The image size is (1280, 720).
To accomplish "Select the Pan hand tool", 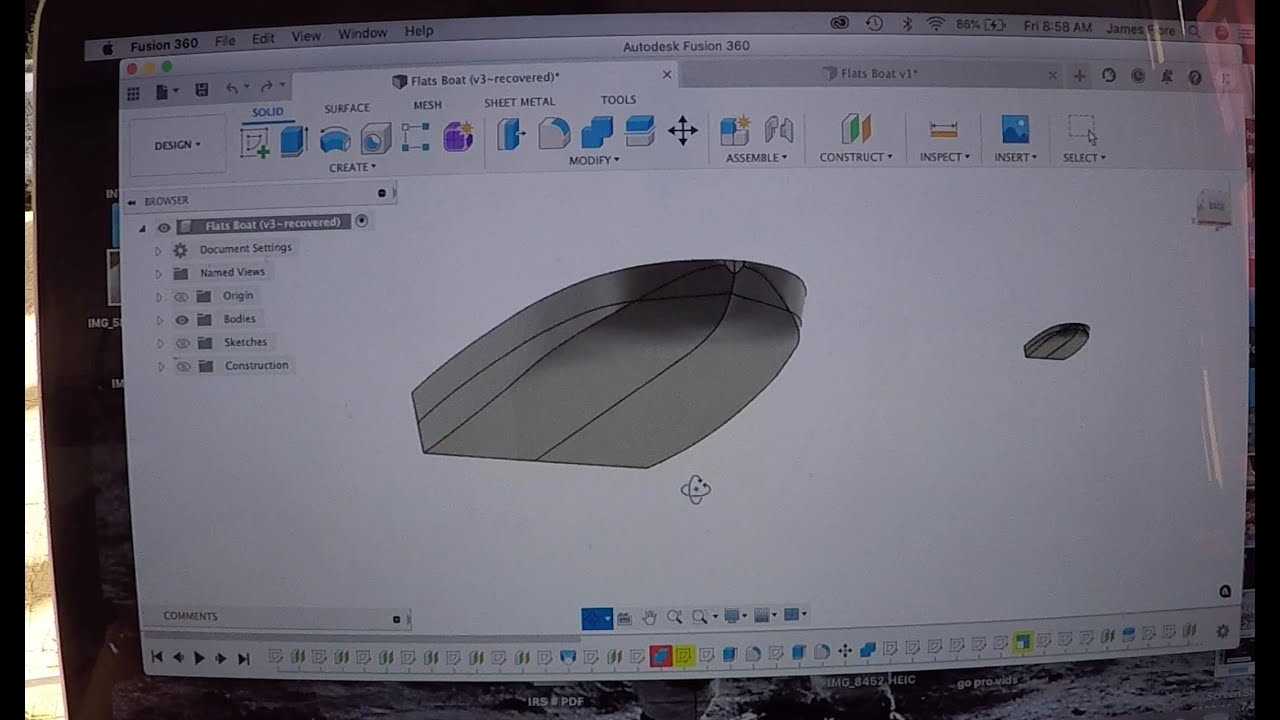I will click(649, 617).
